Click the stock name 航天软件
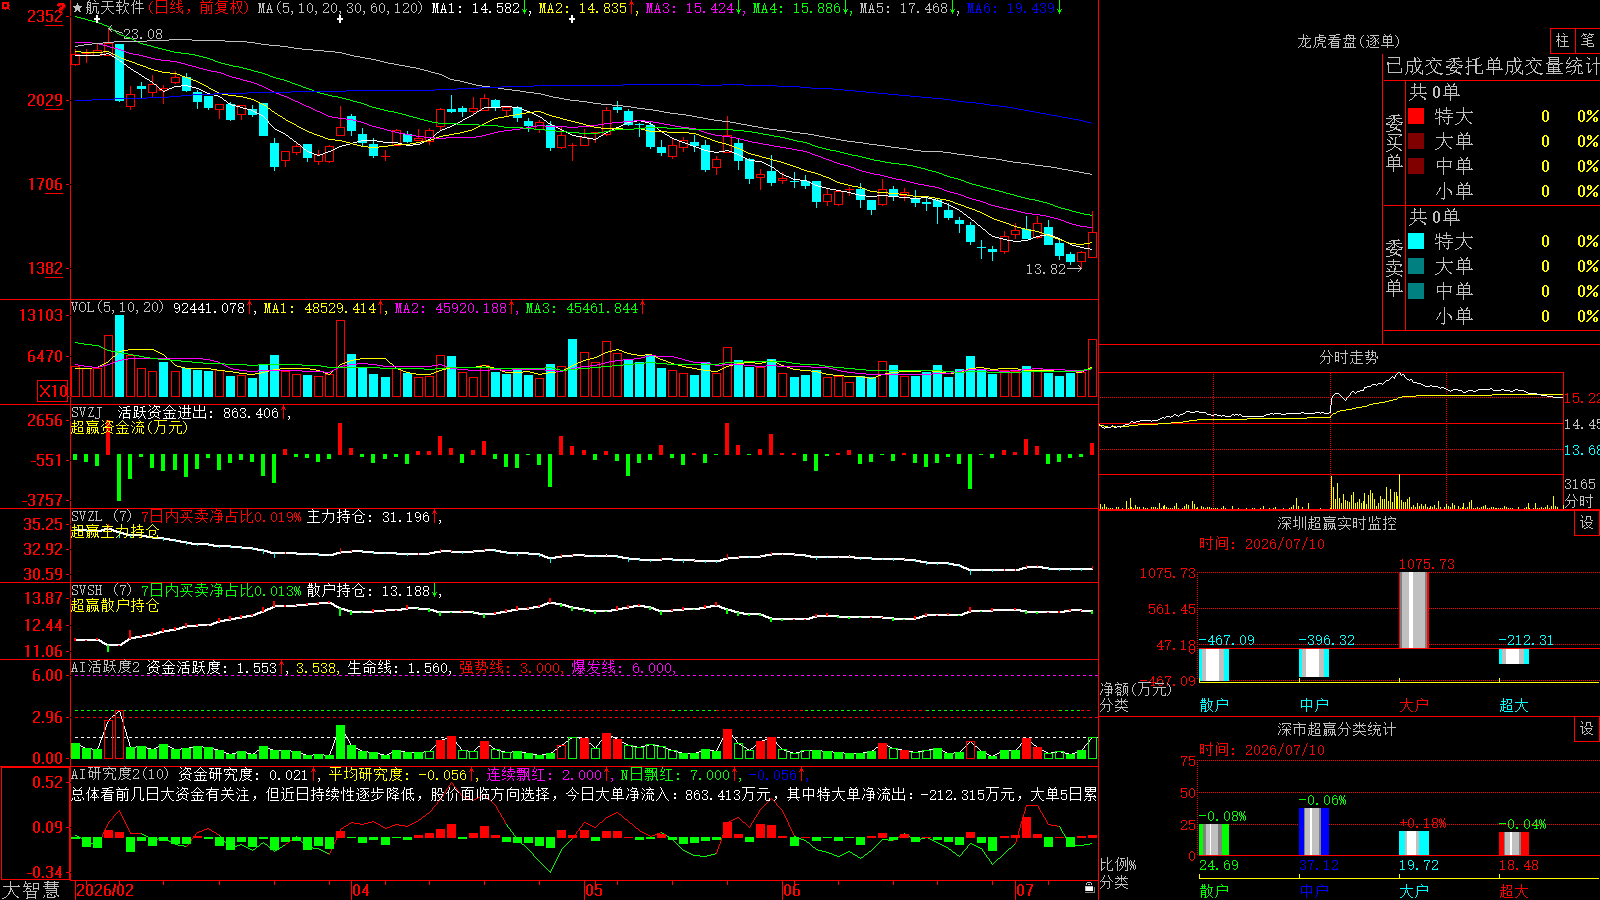 115,8
